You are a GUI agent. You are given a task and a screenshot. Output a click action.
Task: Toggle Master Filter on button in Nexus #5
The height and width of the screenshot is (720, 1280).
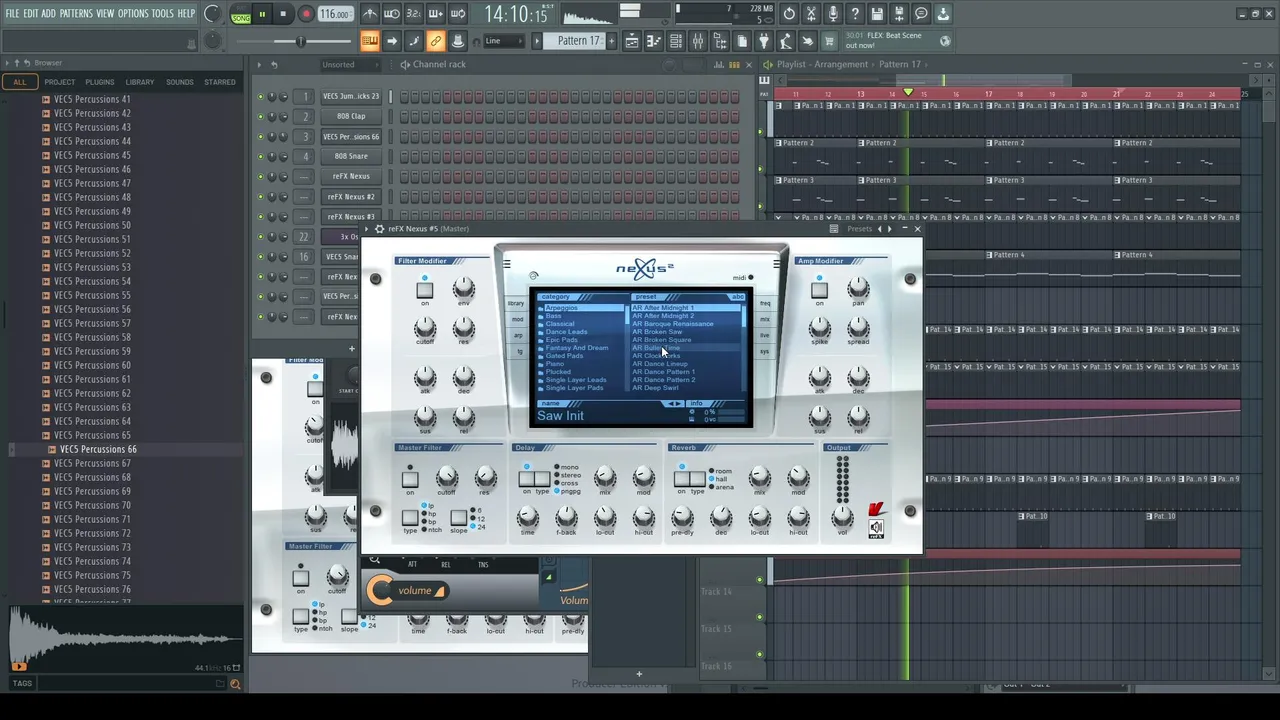coord(409,480)
